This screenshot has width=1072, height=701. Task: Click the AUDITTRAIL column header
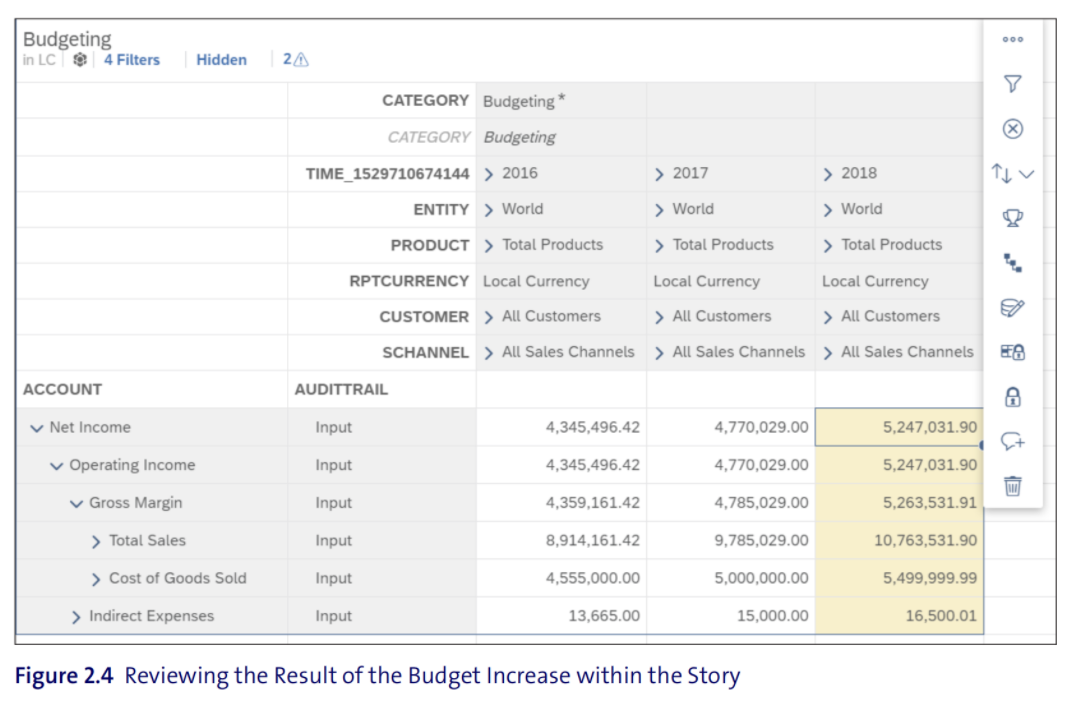point(341,390)
